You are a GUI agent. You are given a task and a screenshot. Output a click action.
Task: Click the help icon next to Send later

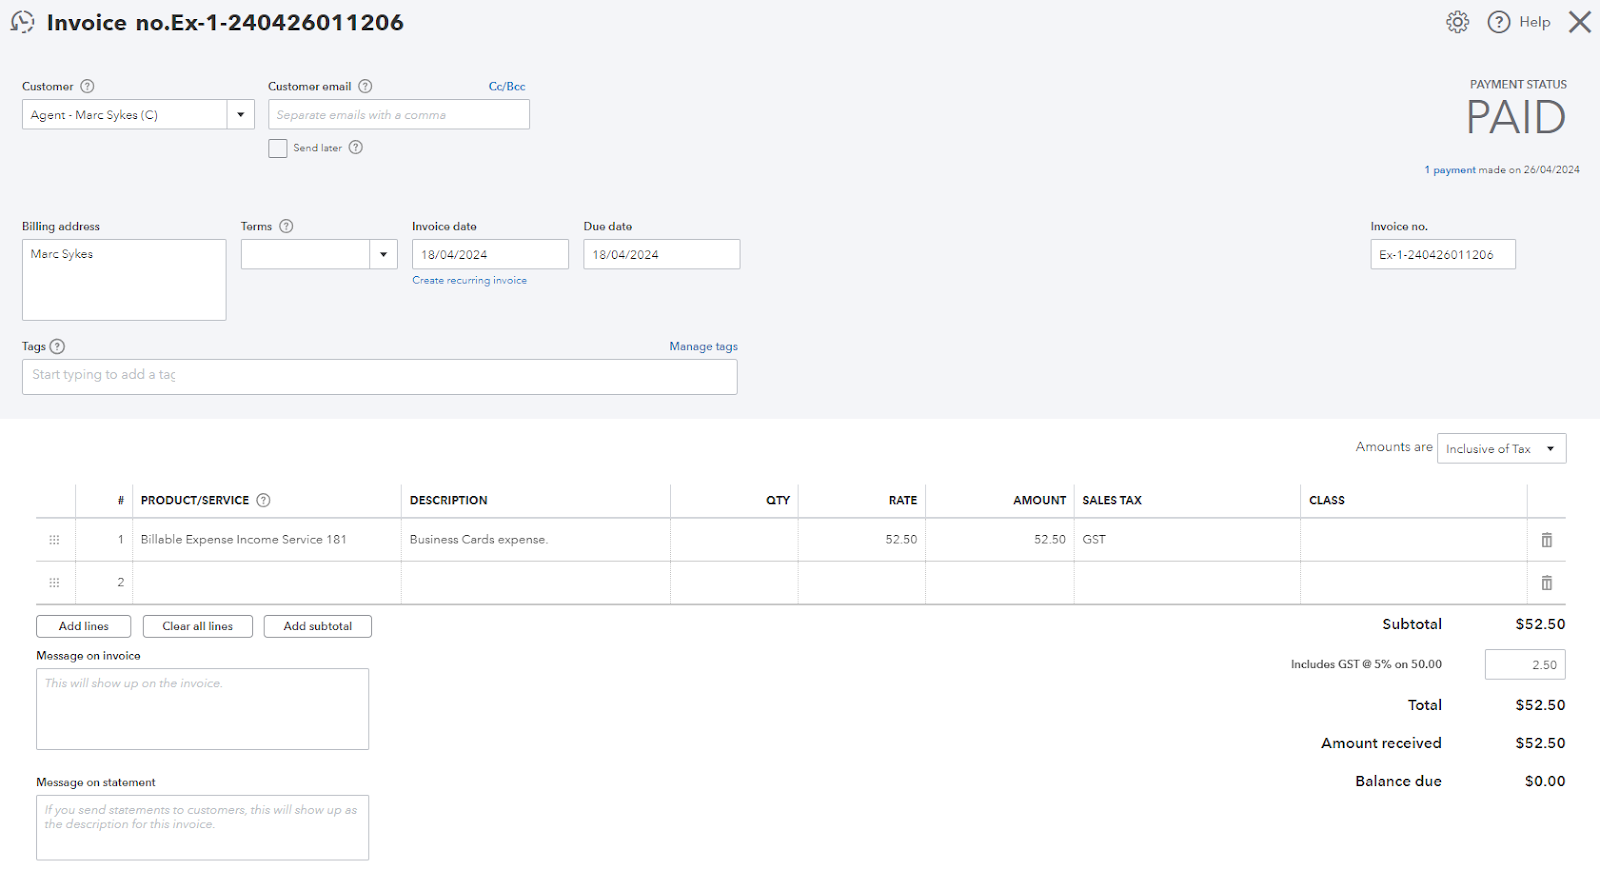click(x=356, y=147)
